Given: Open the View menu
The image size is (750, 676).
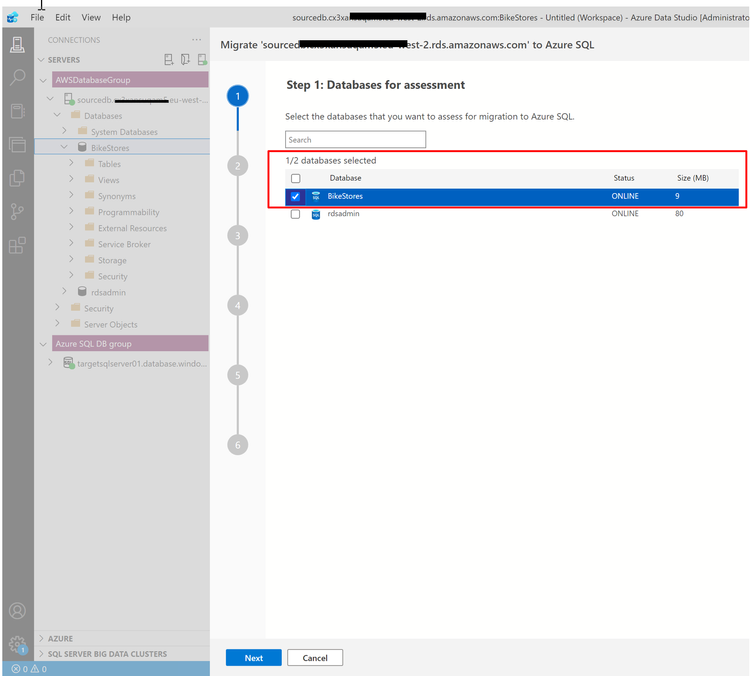Looking at the screenshot, I should (x=91, y=18).
